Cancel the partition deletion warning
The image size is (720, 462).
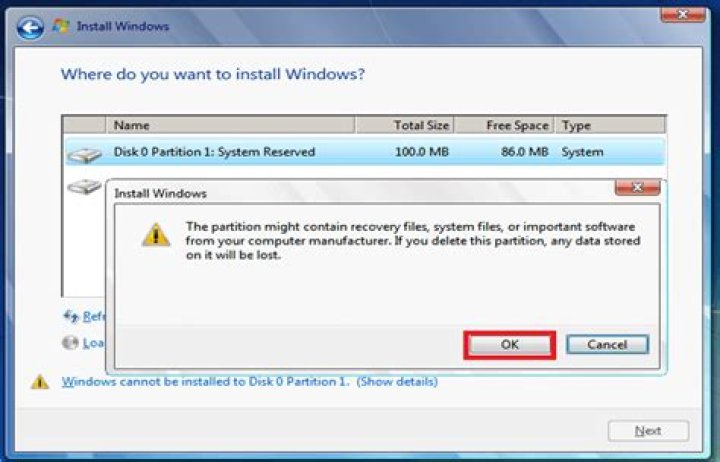coord(607,344)
